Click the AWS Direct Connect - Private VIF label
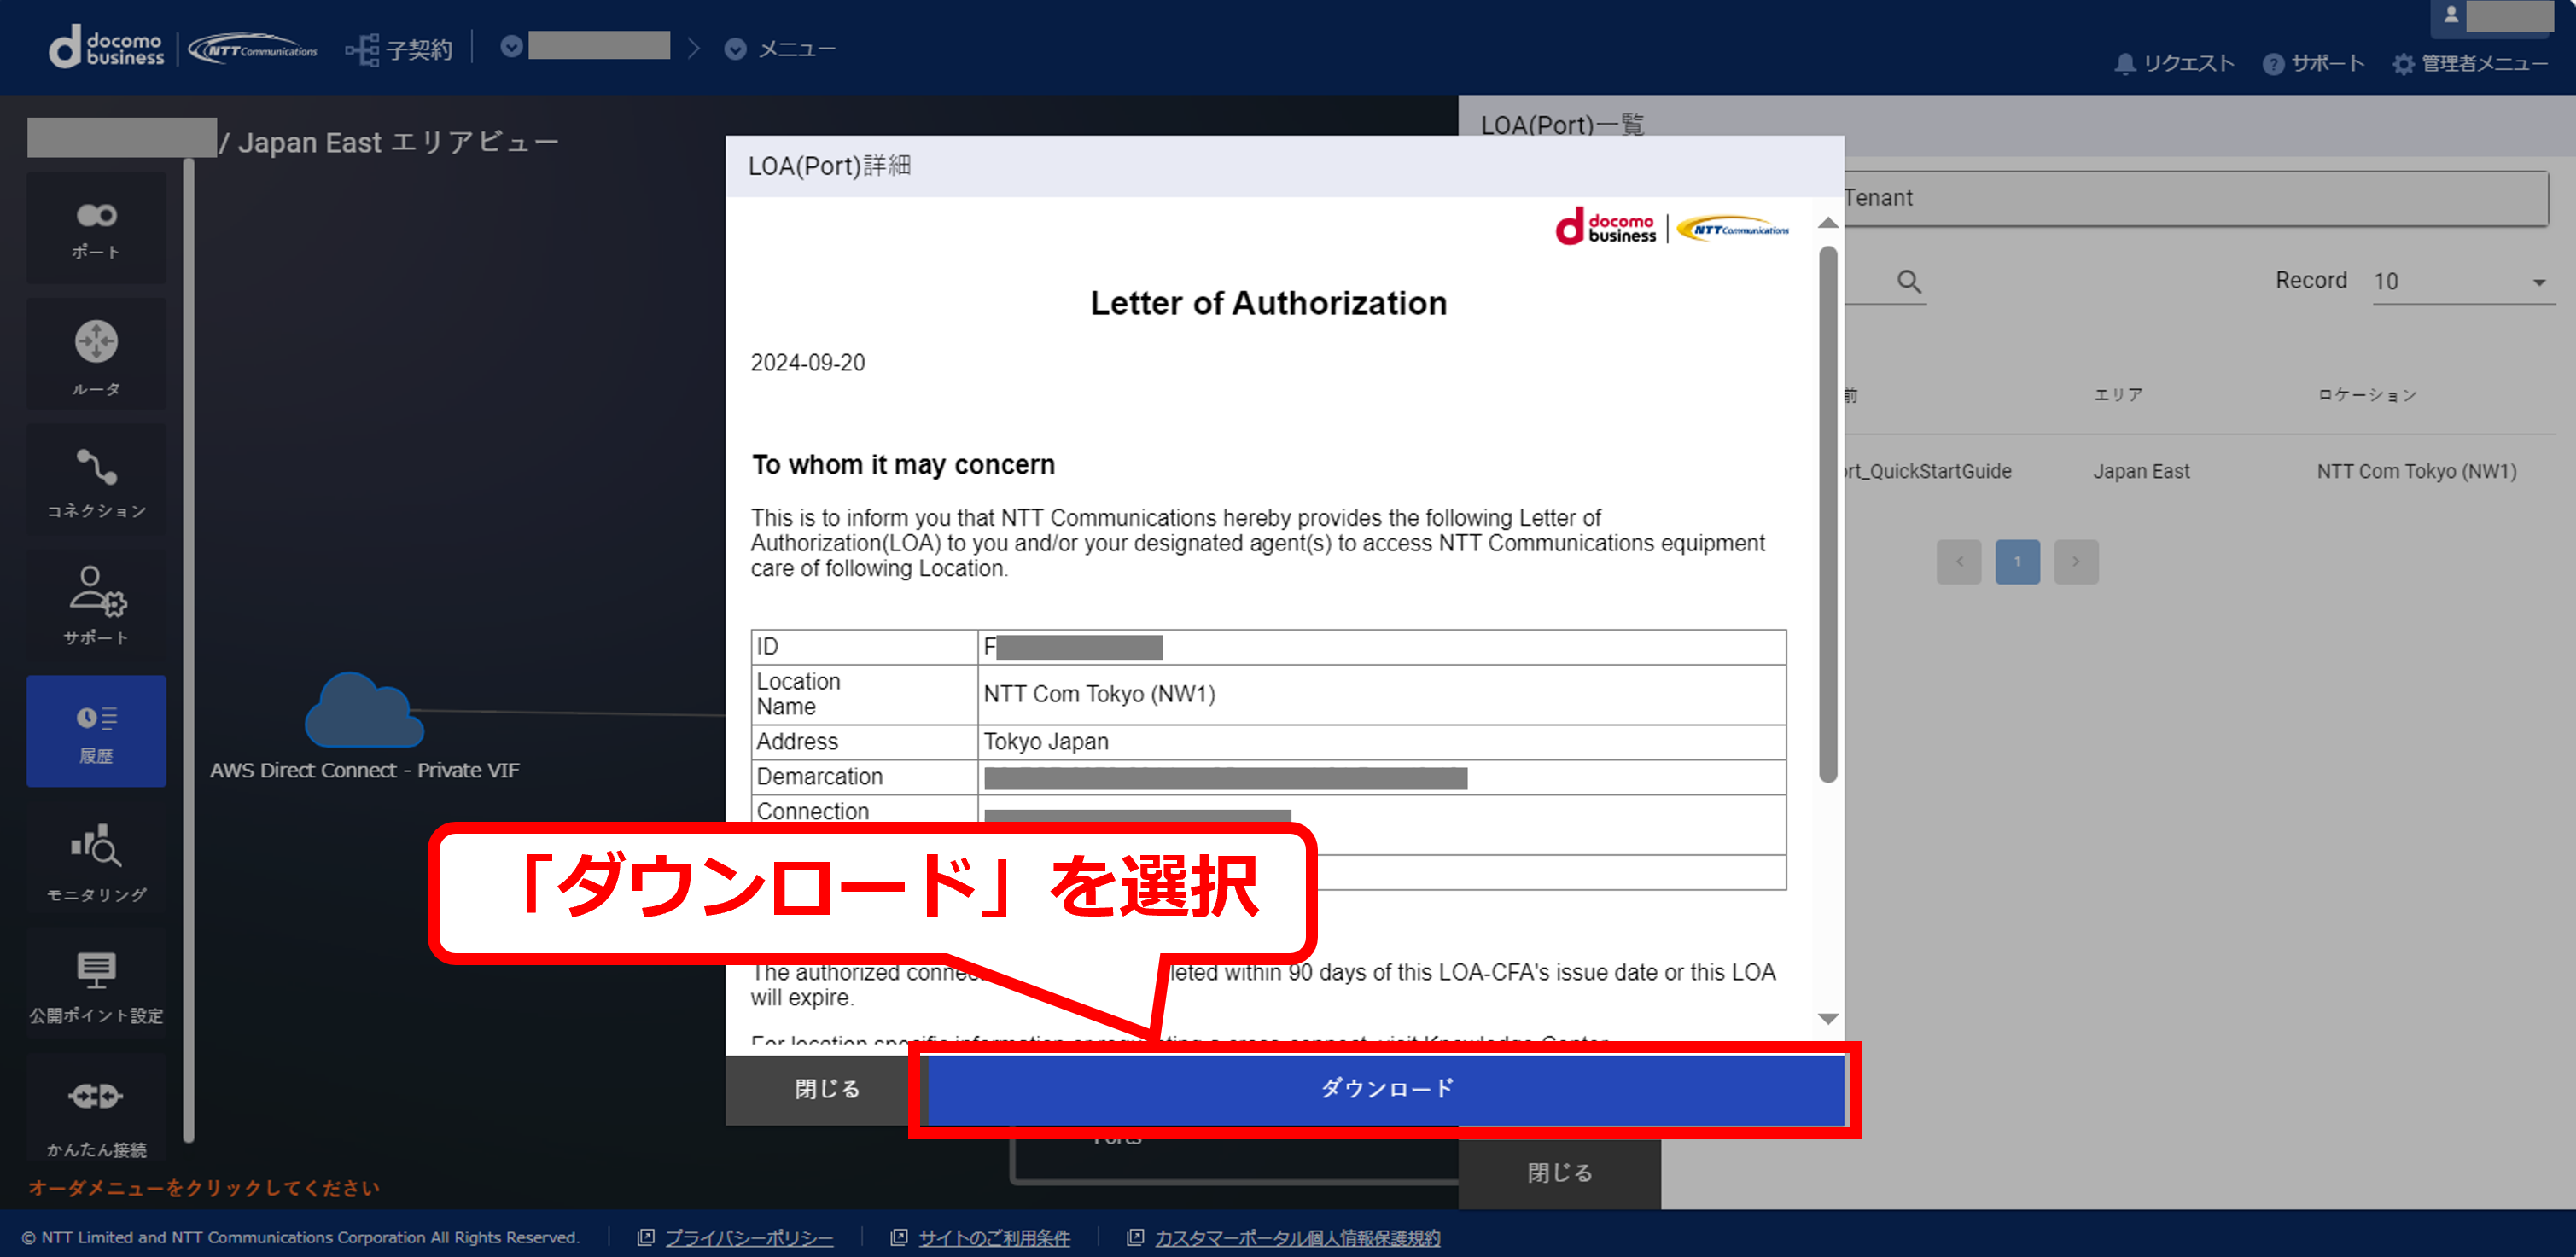 pyautogui.click(x=364, y=770)
